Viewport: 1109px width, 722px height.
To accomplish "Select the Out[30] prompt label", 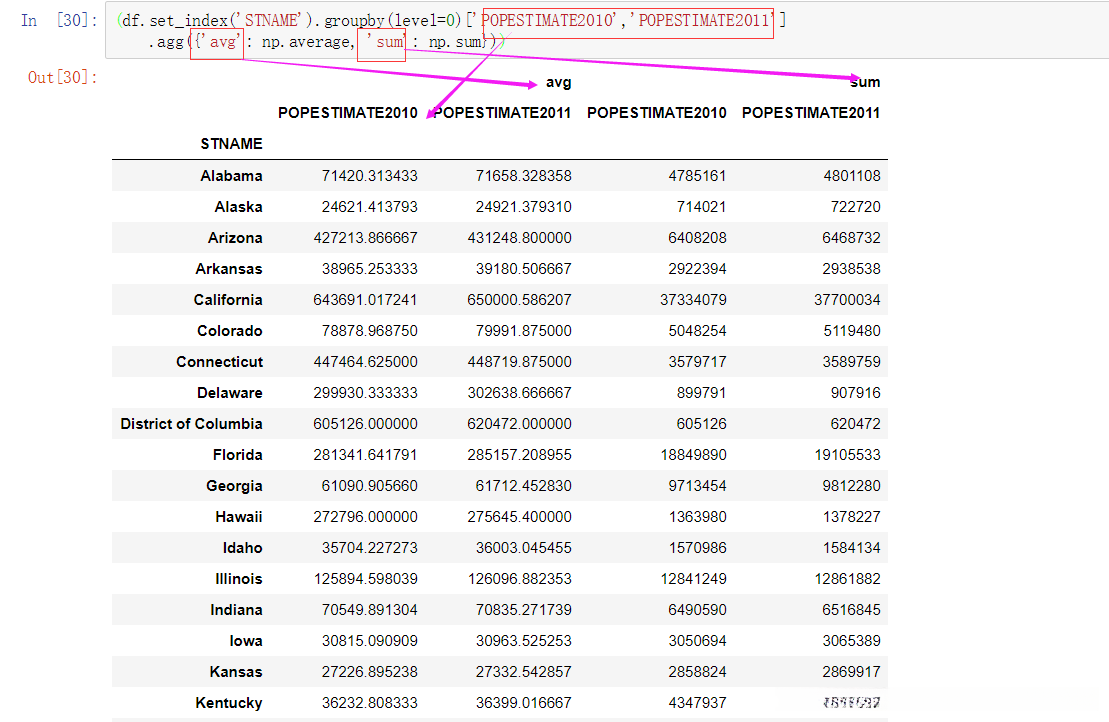I will (62, 77).
